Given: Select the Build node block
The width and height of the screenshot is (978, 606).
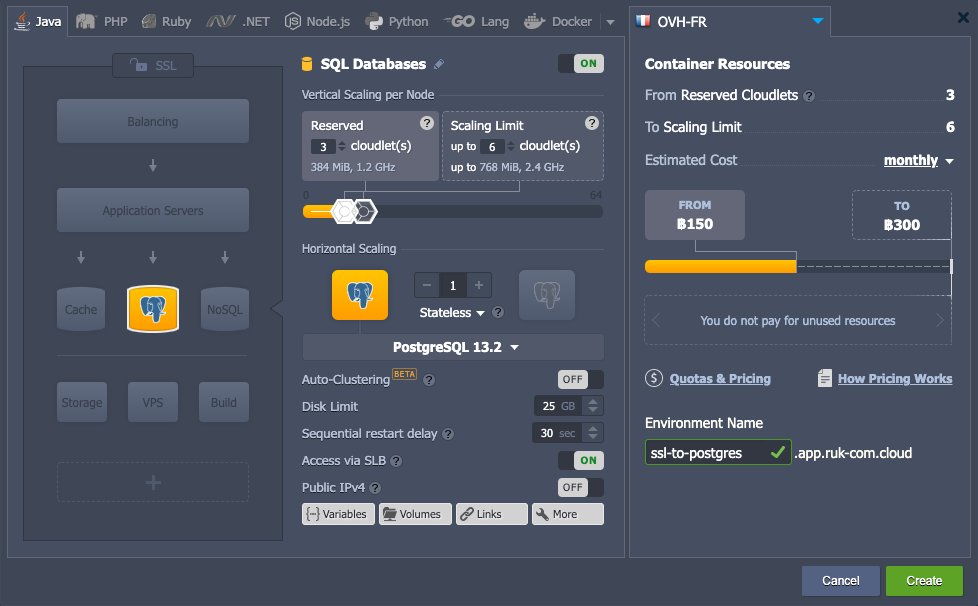Looking at the screenshot, I should pyautogui.click(x=224, y=403).
